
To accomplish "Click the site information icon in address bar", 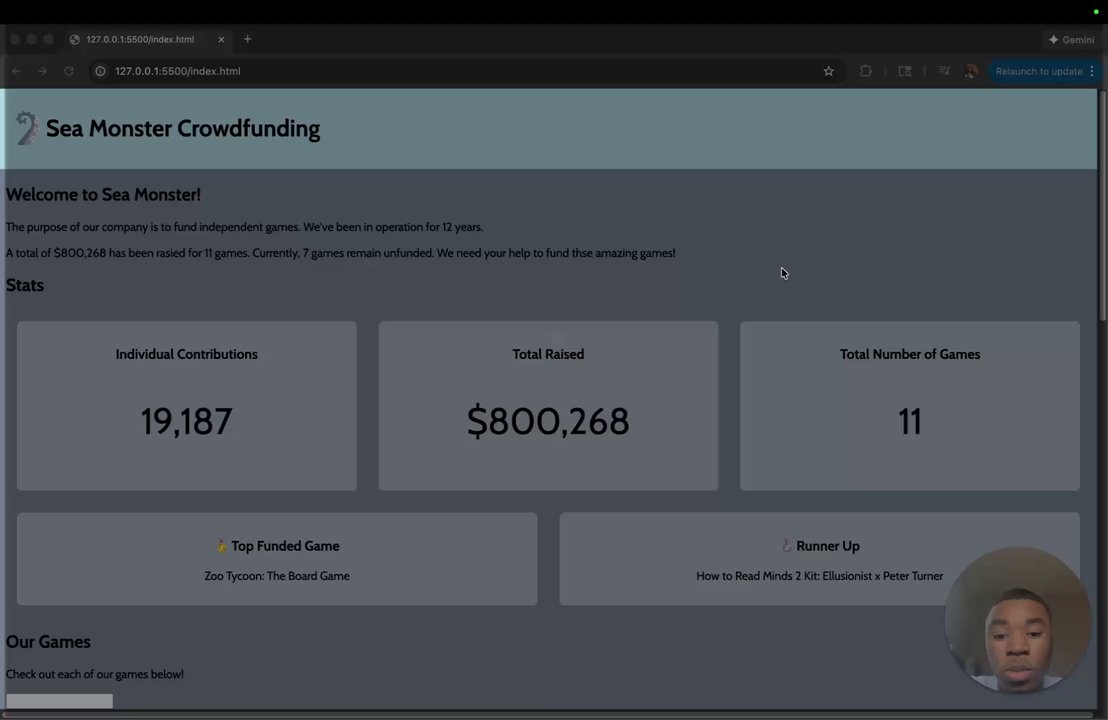I will (100, 71).
